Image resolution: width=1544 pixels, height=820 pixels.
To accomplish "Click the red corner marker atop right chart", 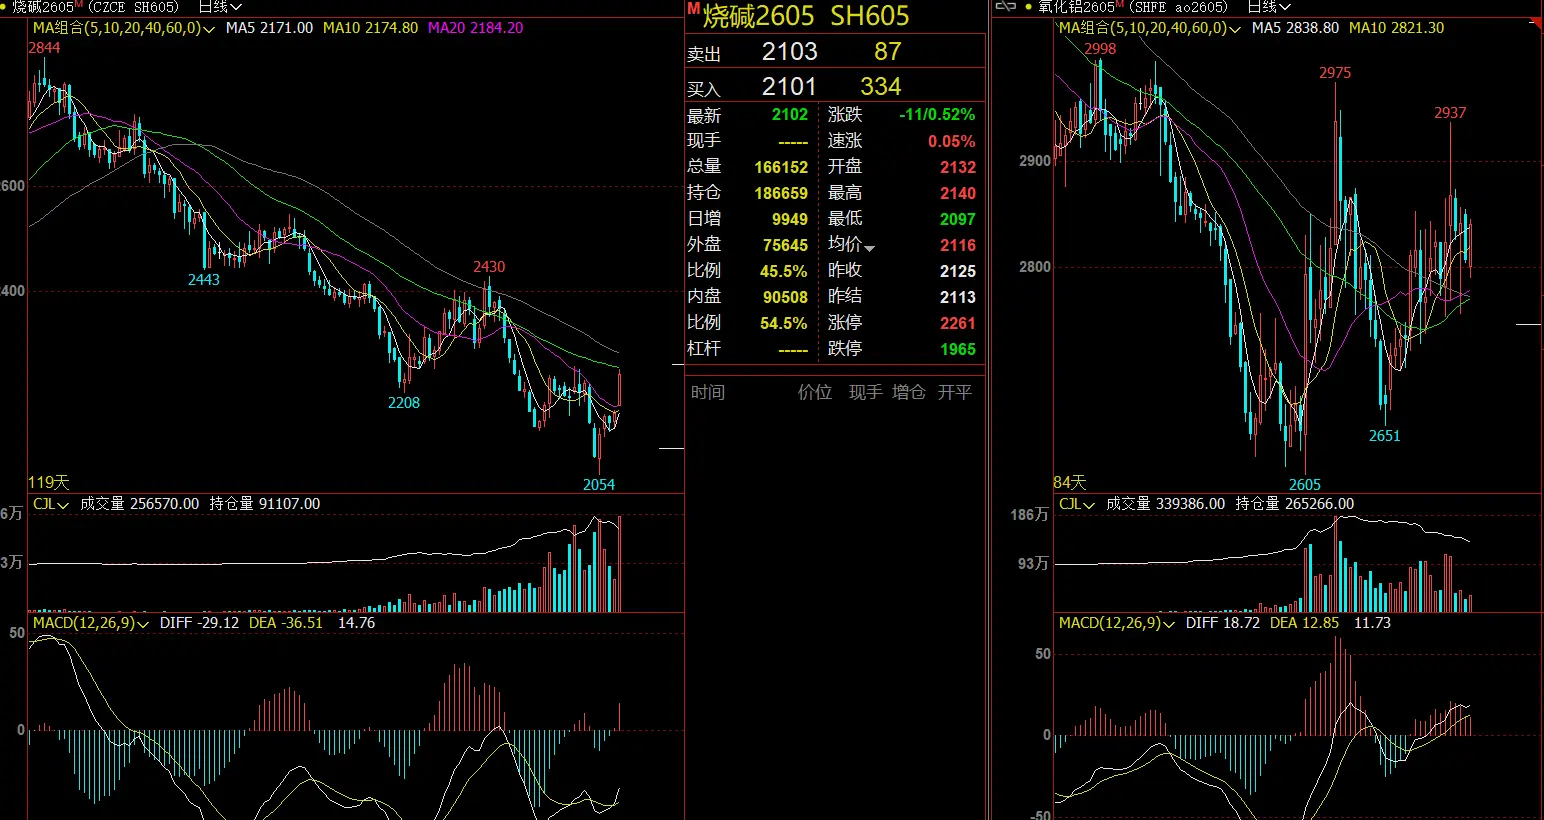I will coord(1536,23).
